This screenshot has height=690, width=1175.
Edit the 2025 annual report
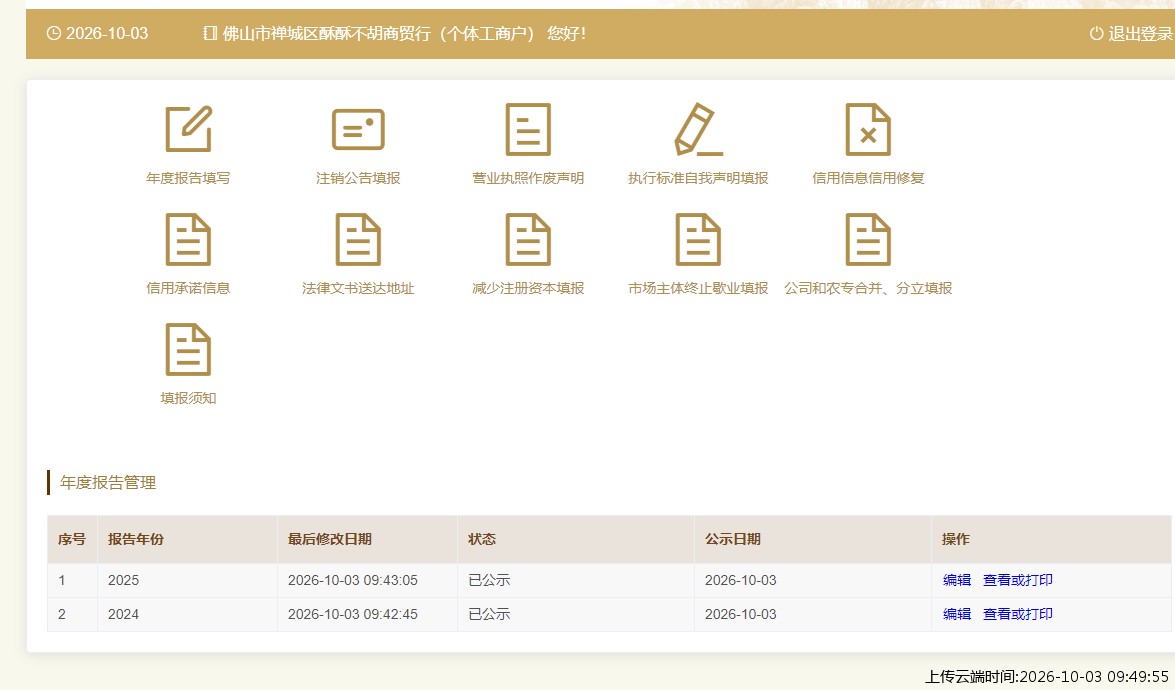point(957,580)
